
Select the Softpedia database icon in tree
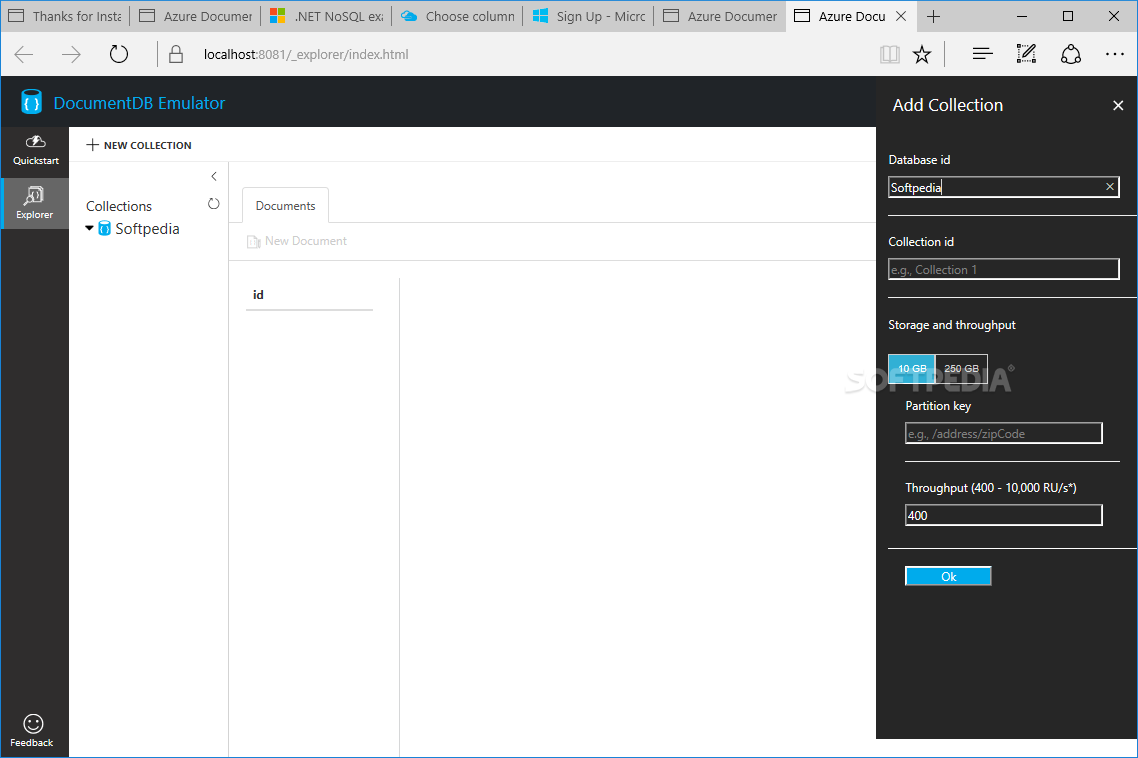pyautogui.click(x=104, y=229)
